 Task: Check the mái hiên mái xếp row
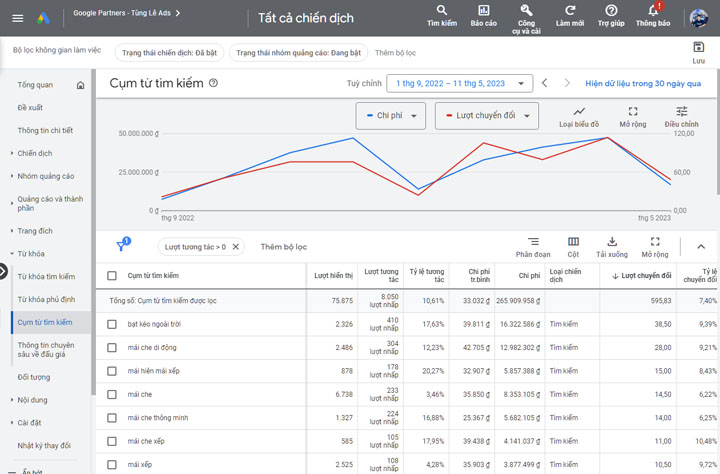click(112, 371)
